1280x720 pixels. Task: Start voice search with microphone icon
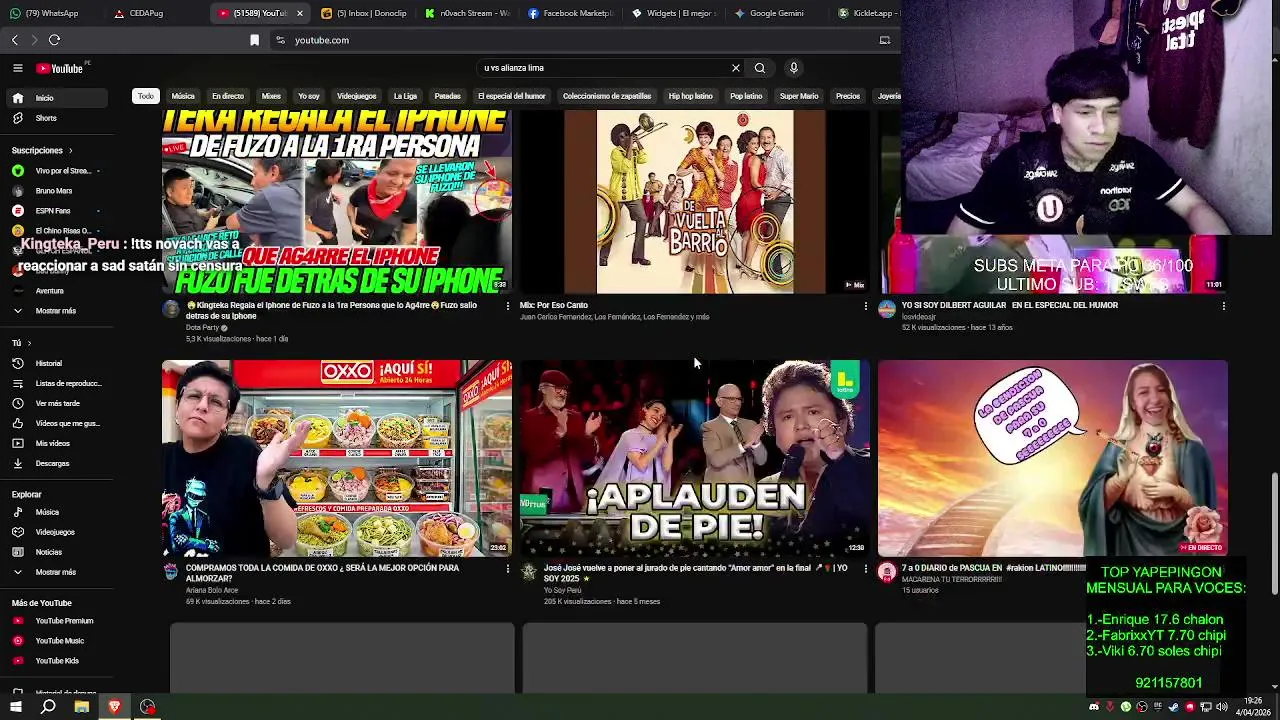click(x=794, y=68)
